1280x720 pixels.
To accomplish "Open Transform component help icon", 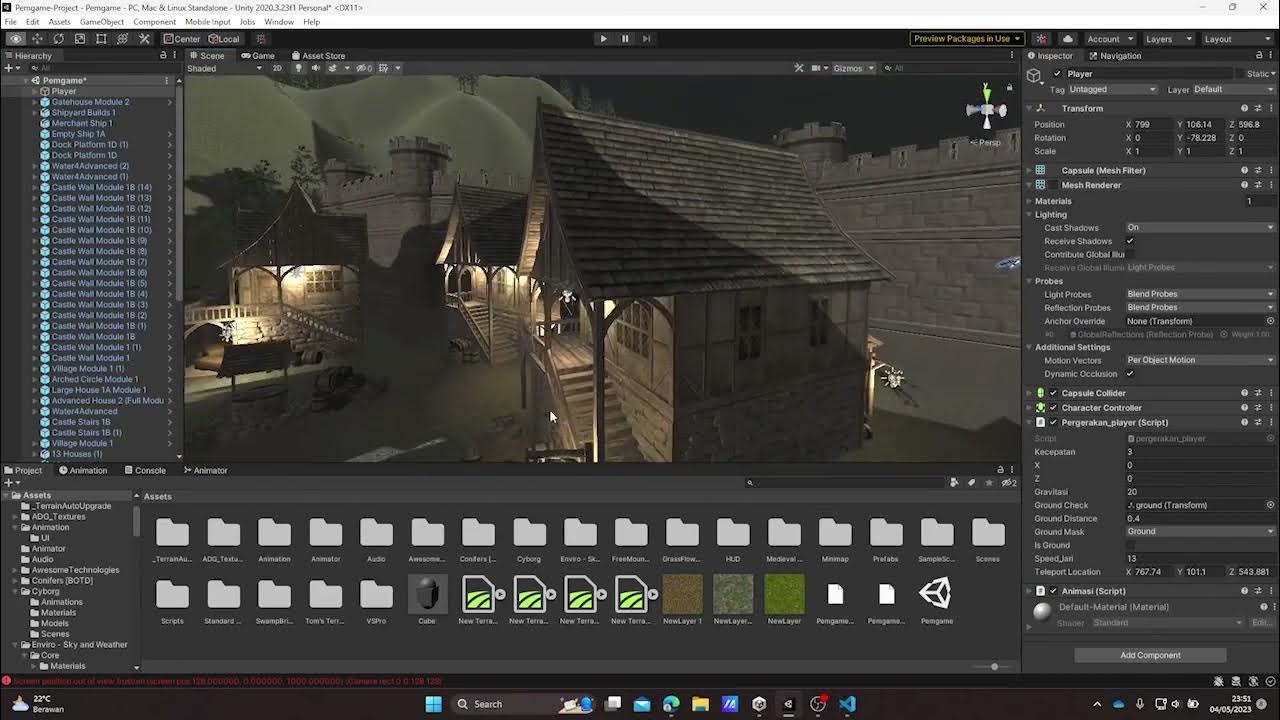I will pos(1245,108).
